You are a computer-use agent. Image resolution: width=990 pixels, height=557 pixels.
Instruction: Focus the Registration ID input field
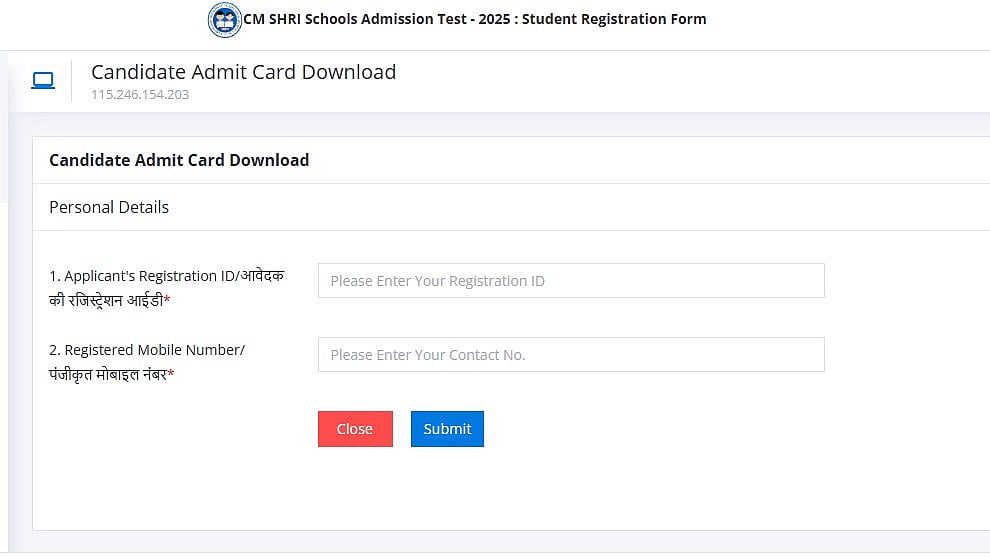point(571,281)
